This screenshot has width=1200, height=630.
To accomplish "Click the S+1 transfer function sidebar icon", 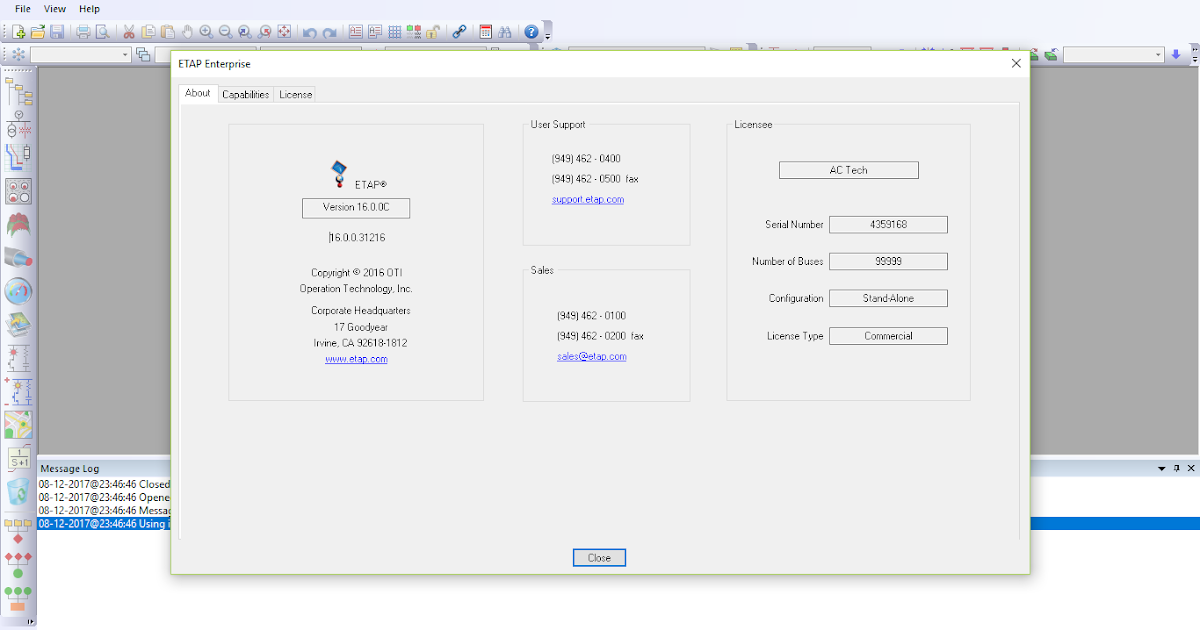I will click(x=19, y=458).
